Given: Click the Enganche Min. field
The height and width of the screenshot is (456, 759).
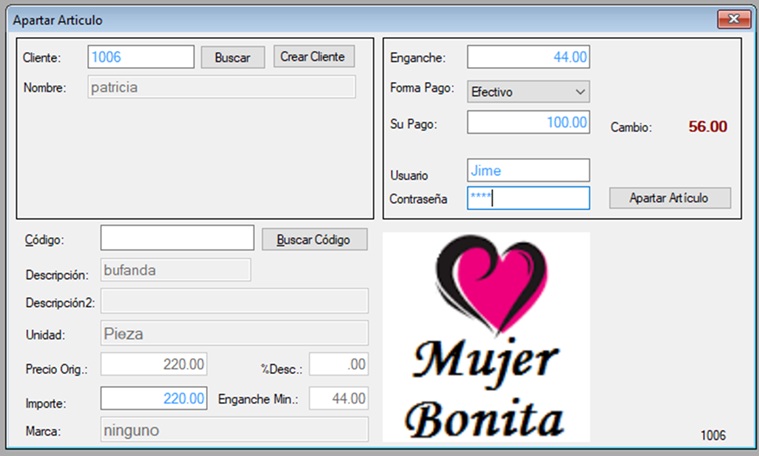Looking at the screenshot, I should (x=339, y=399).
